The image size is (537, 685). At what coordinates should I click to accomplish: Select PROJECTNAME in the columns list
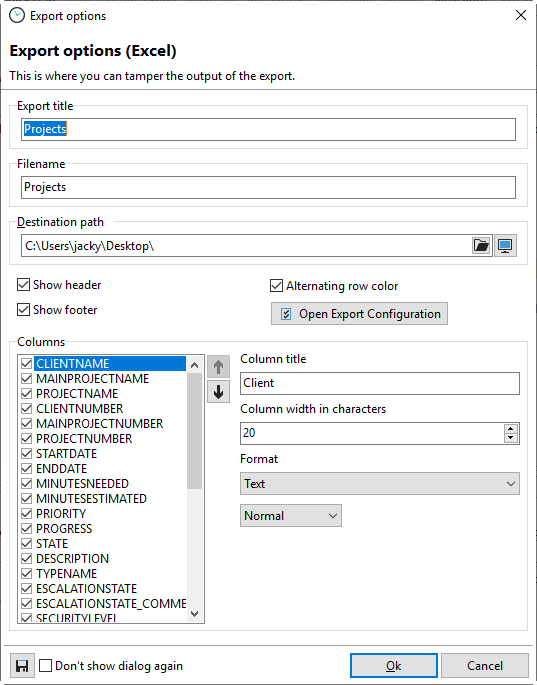[77, 394]
